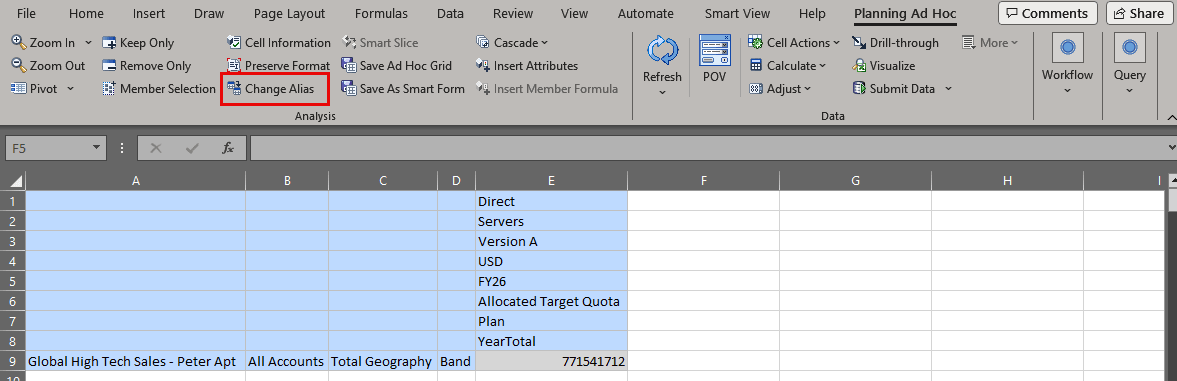Image resolution: width=1177 pixels, height=381 pixels.
Task: Click the Insert Function fx button
Action: [228, 148]
